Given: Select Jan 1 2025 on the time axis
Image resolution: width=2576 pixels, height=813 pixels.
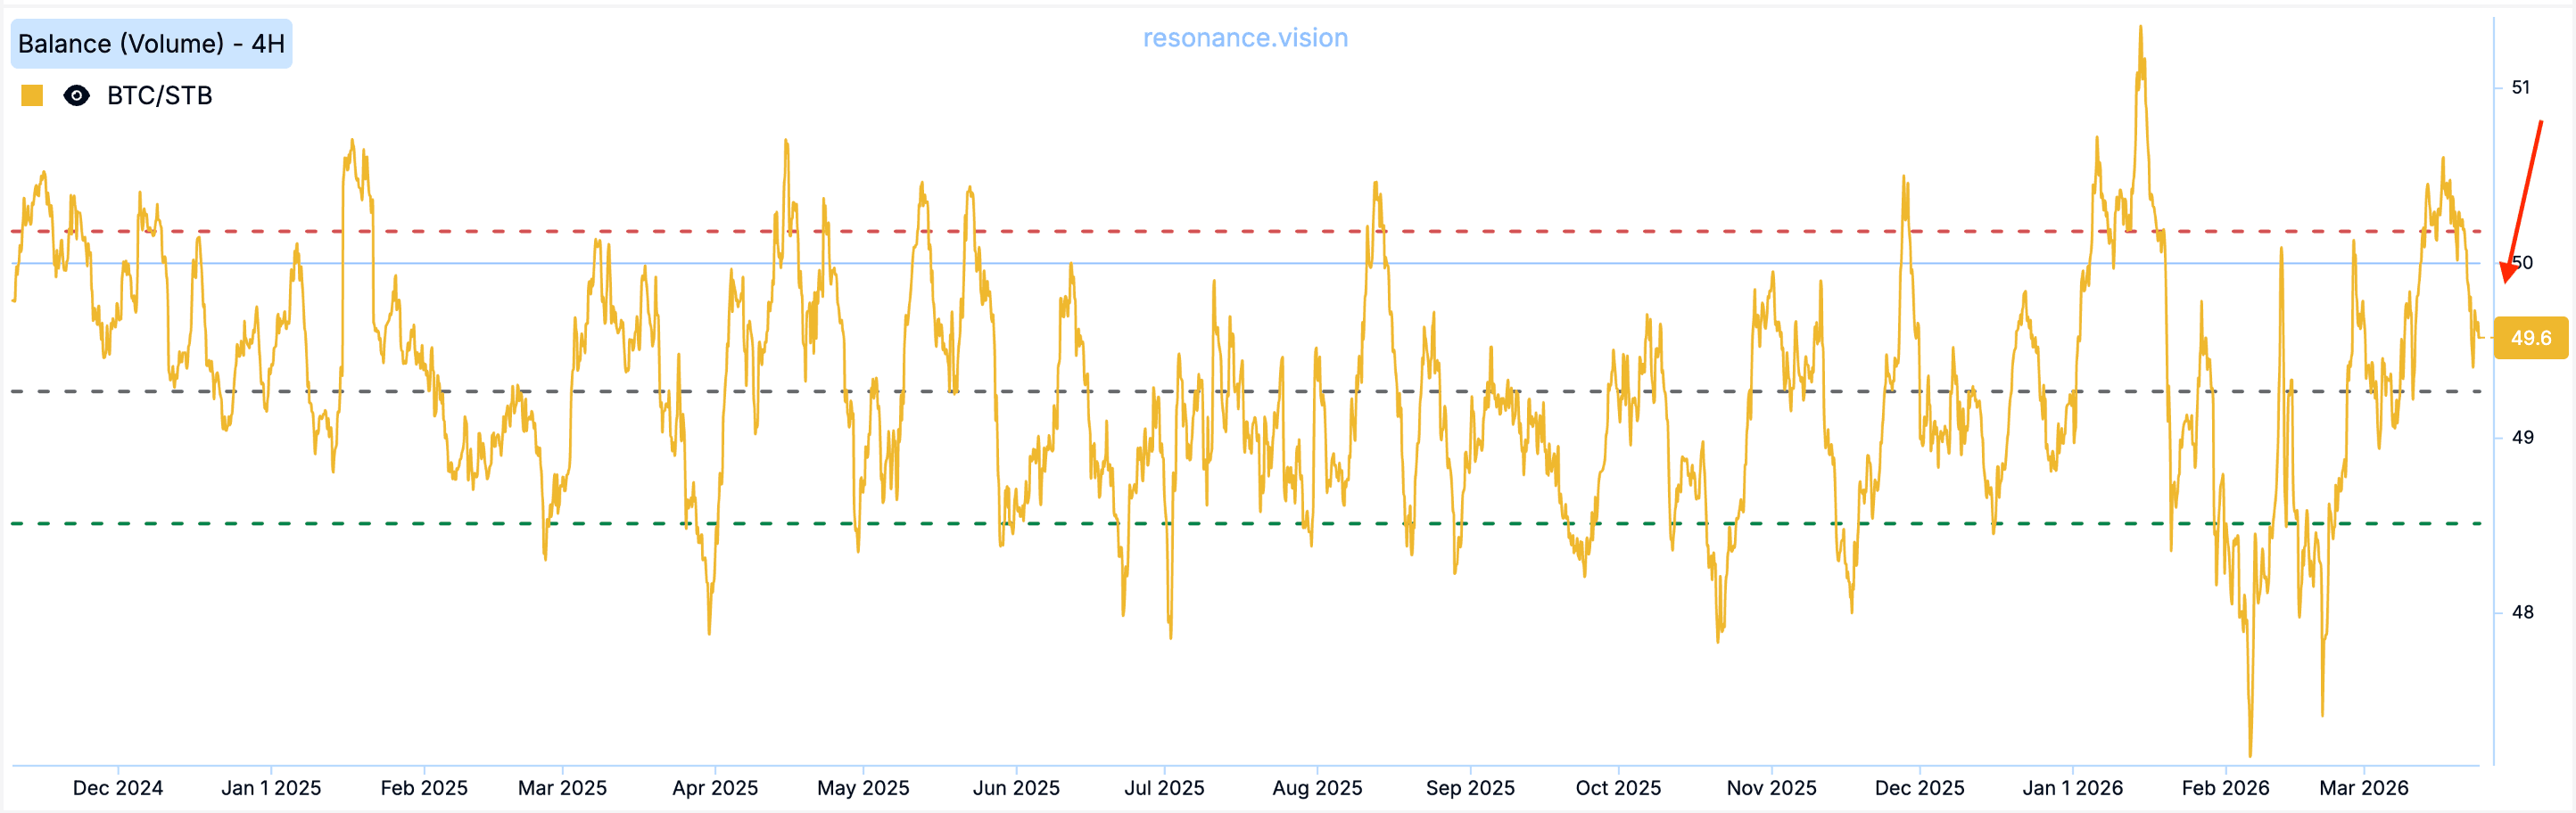Looking at the screenshot, I should pyautogui.click(x=271, y=788).
